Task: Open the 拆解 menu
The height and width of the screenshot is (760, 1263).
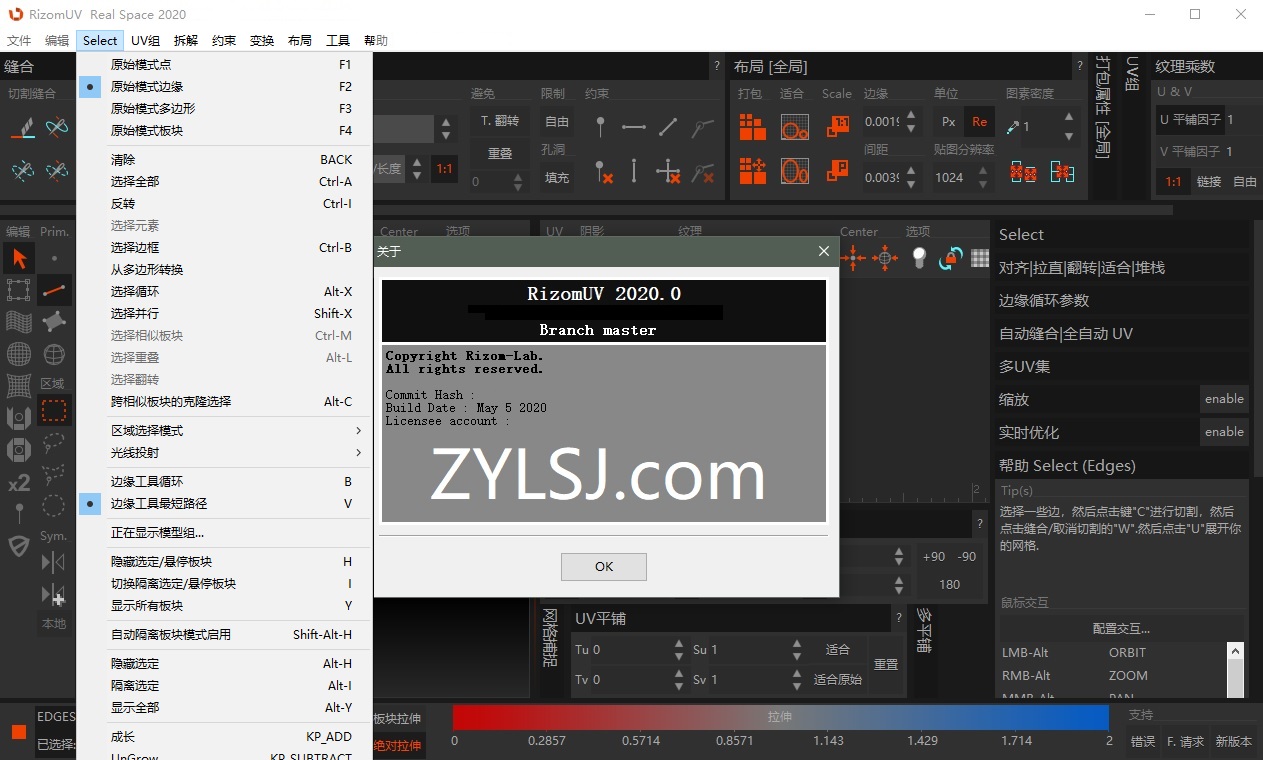Action: (x=186, y=41)
